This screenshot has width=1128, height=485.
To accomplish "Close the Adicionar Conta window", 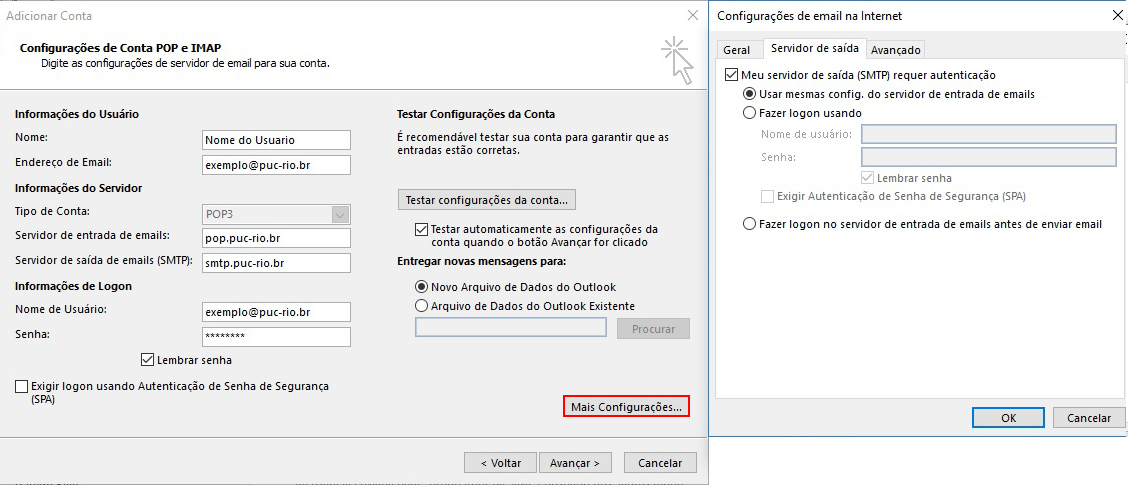I will pos(692,15).
